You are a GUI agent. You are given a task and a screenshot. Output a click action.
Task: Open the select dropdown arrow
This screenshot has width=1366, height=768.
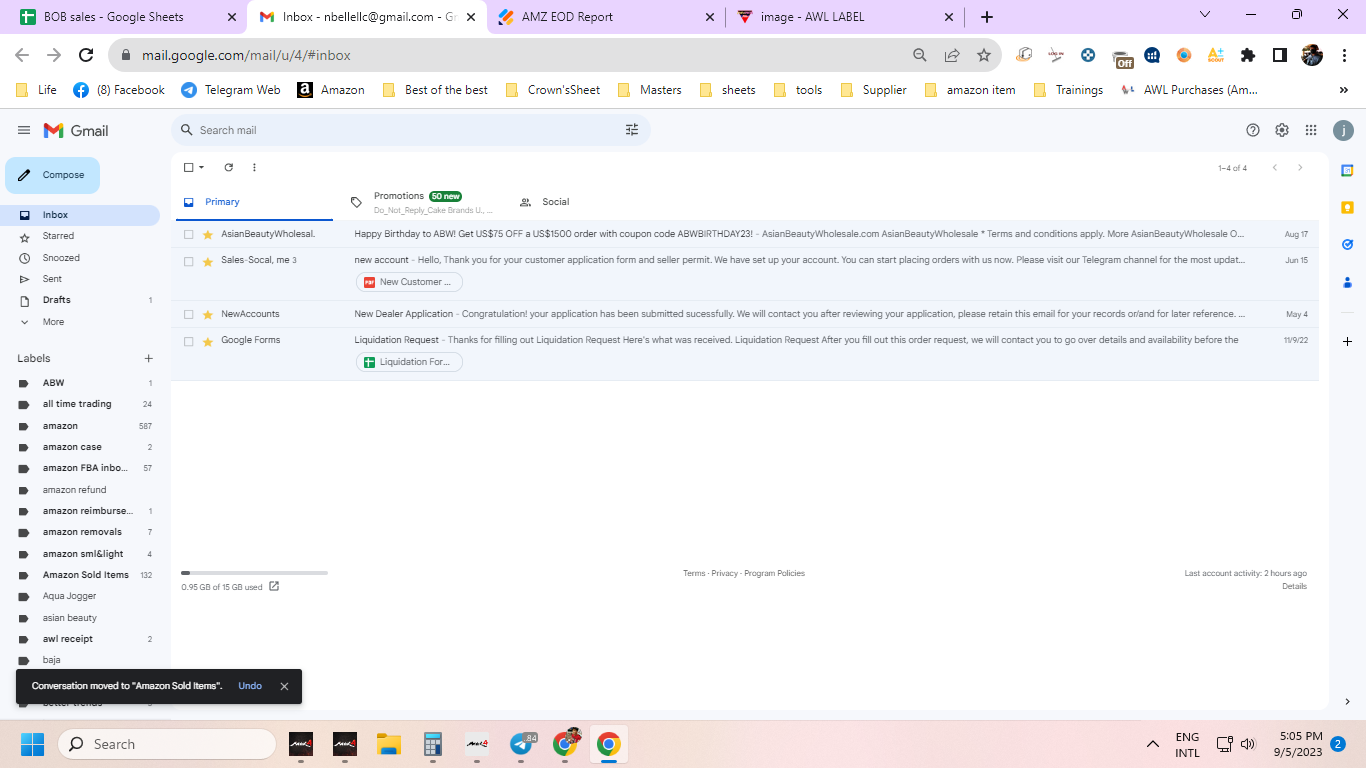201,168
